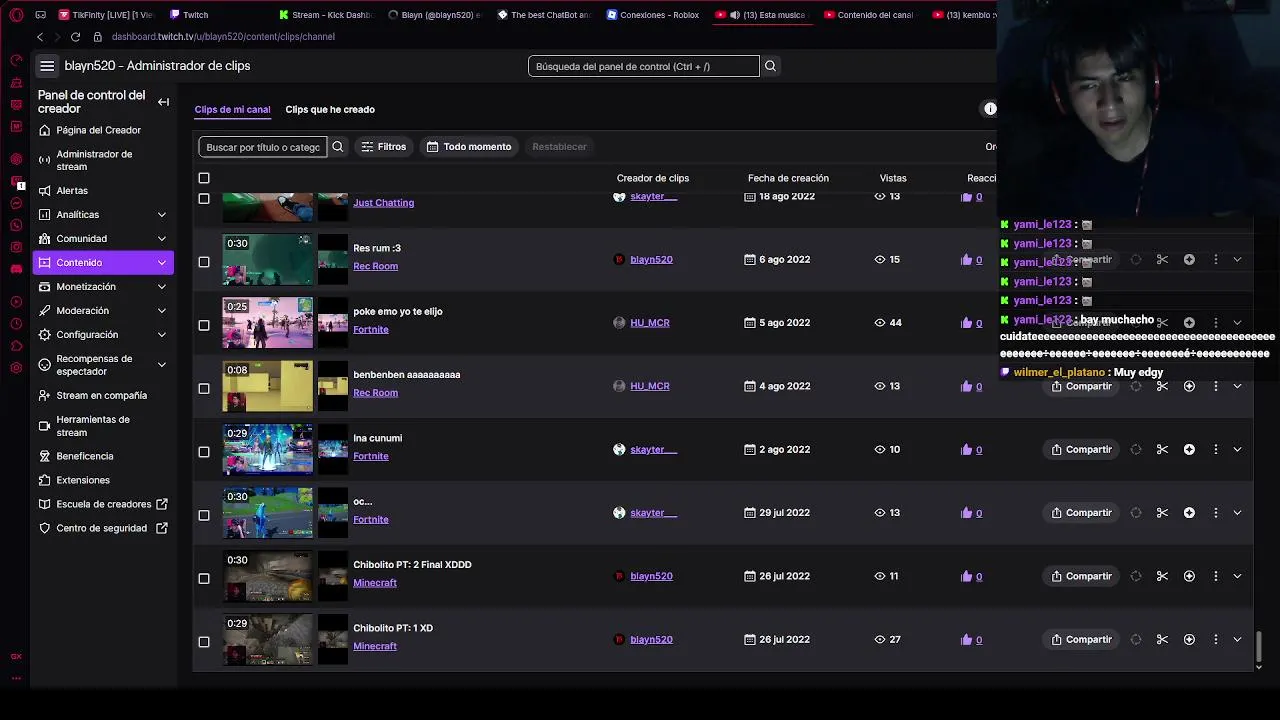The height and width of the screenshot is (720, 1280).
Task: Check the box for Res rum :3 clip
Action: point(204,262)
